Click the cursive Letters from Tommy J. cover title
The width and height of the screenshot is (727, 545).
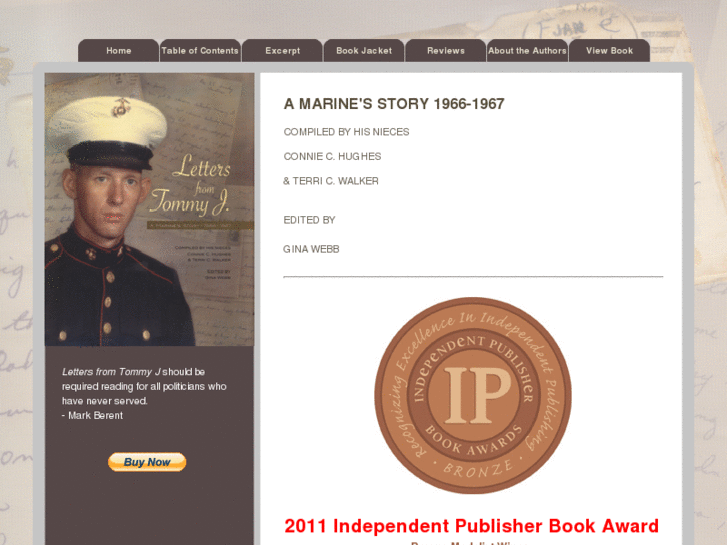[x=191, y=186]
